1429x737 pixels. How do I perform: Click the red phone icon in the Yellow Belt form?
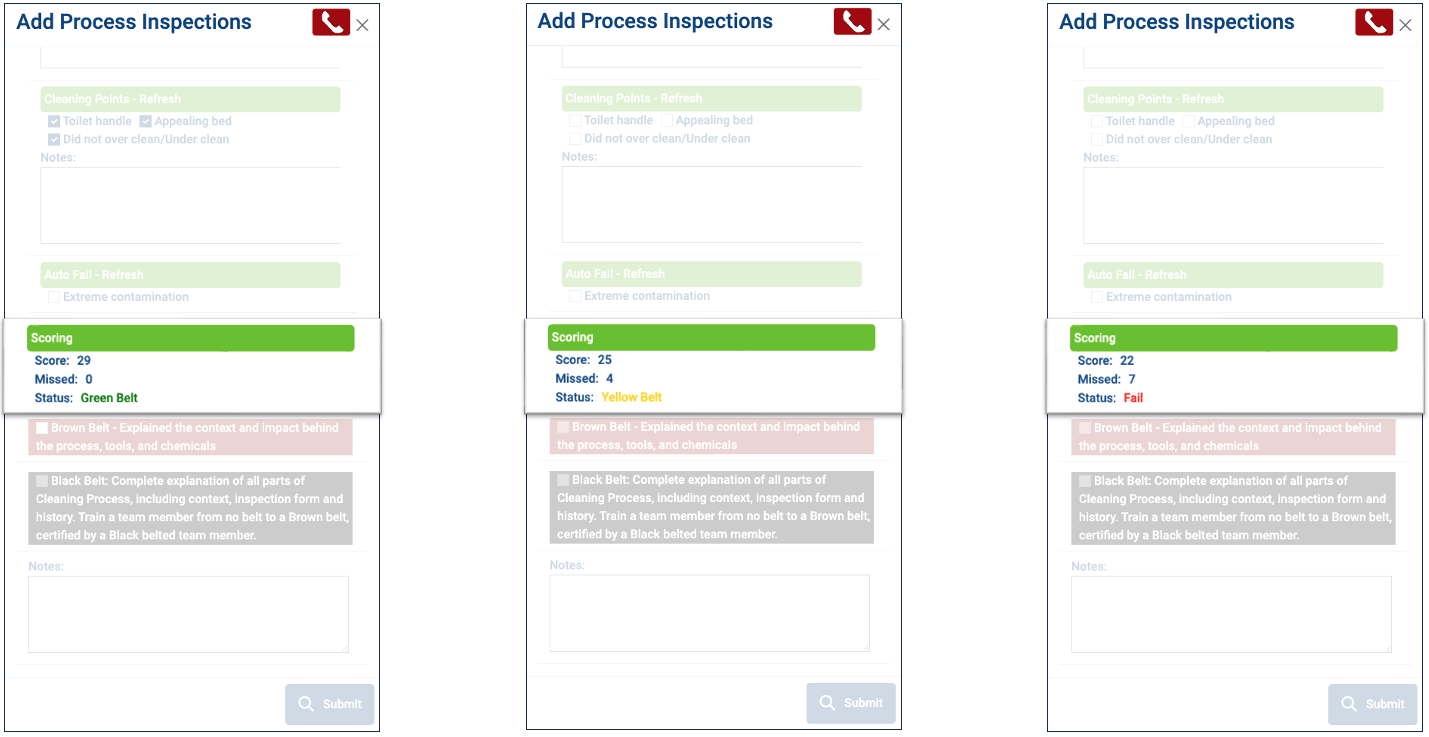point(852,22)
